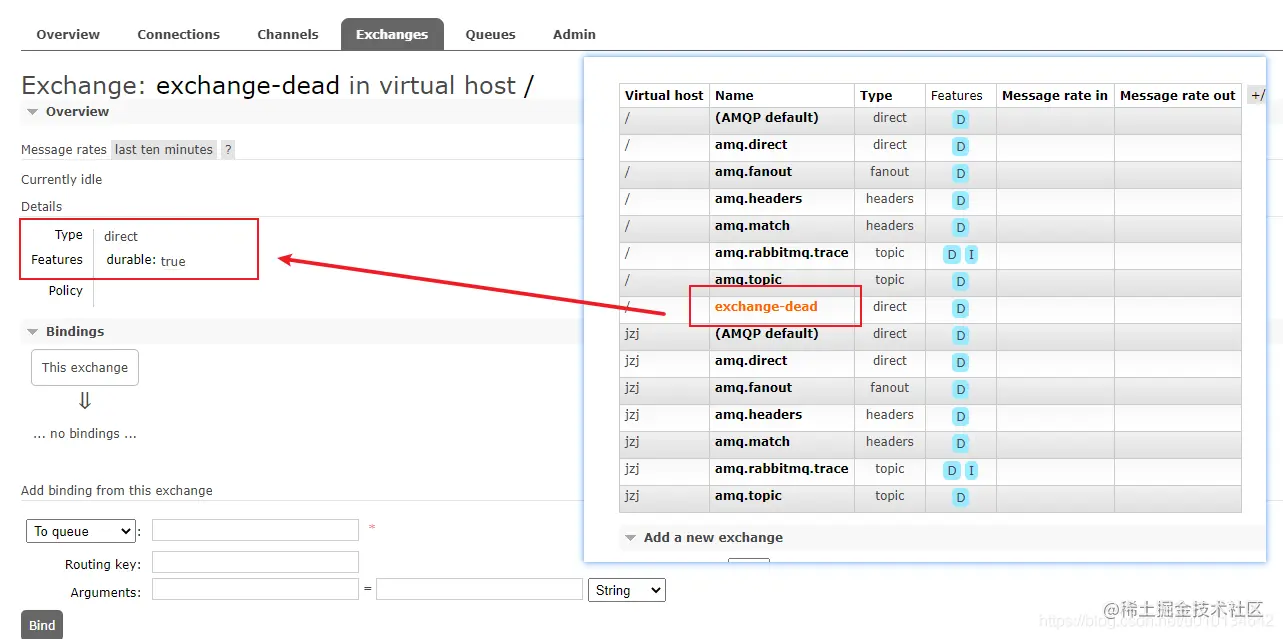The width and height of the screenshot is (1283, 639).
Task: Open amq.fanout exchange in jzj host
Action: pyautogui.click(x=753, y=388)
